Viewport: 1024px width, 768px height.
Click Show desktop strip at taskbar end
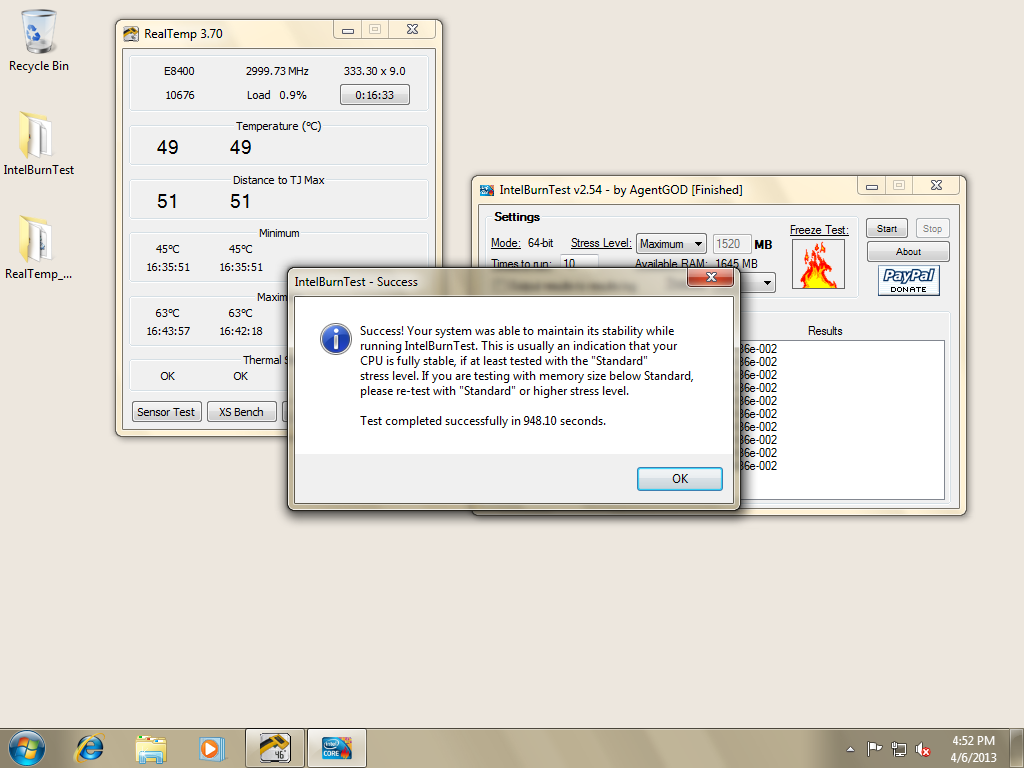tap(1017, 748)
